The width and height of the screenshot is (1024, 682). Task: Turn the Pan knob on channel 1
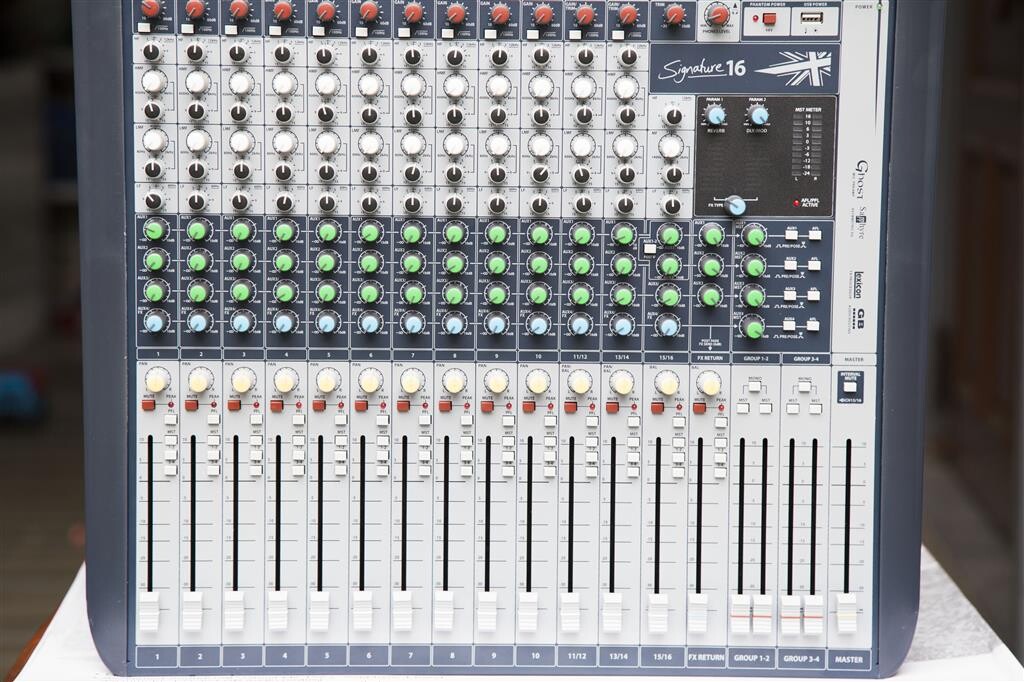157,380
